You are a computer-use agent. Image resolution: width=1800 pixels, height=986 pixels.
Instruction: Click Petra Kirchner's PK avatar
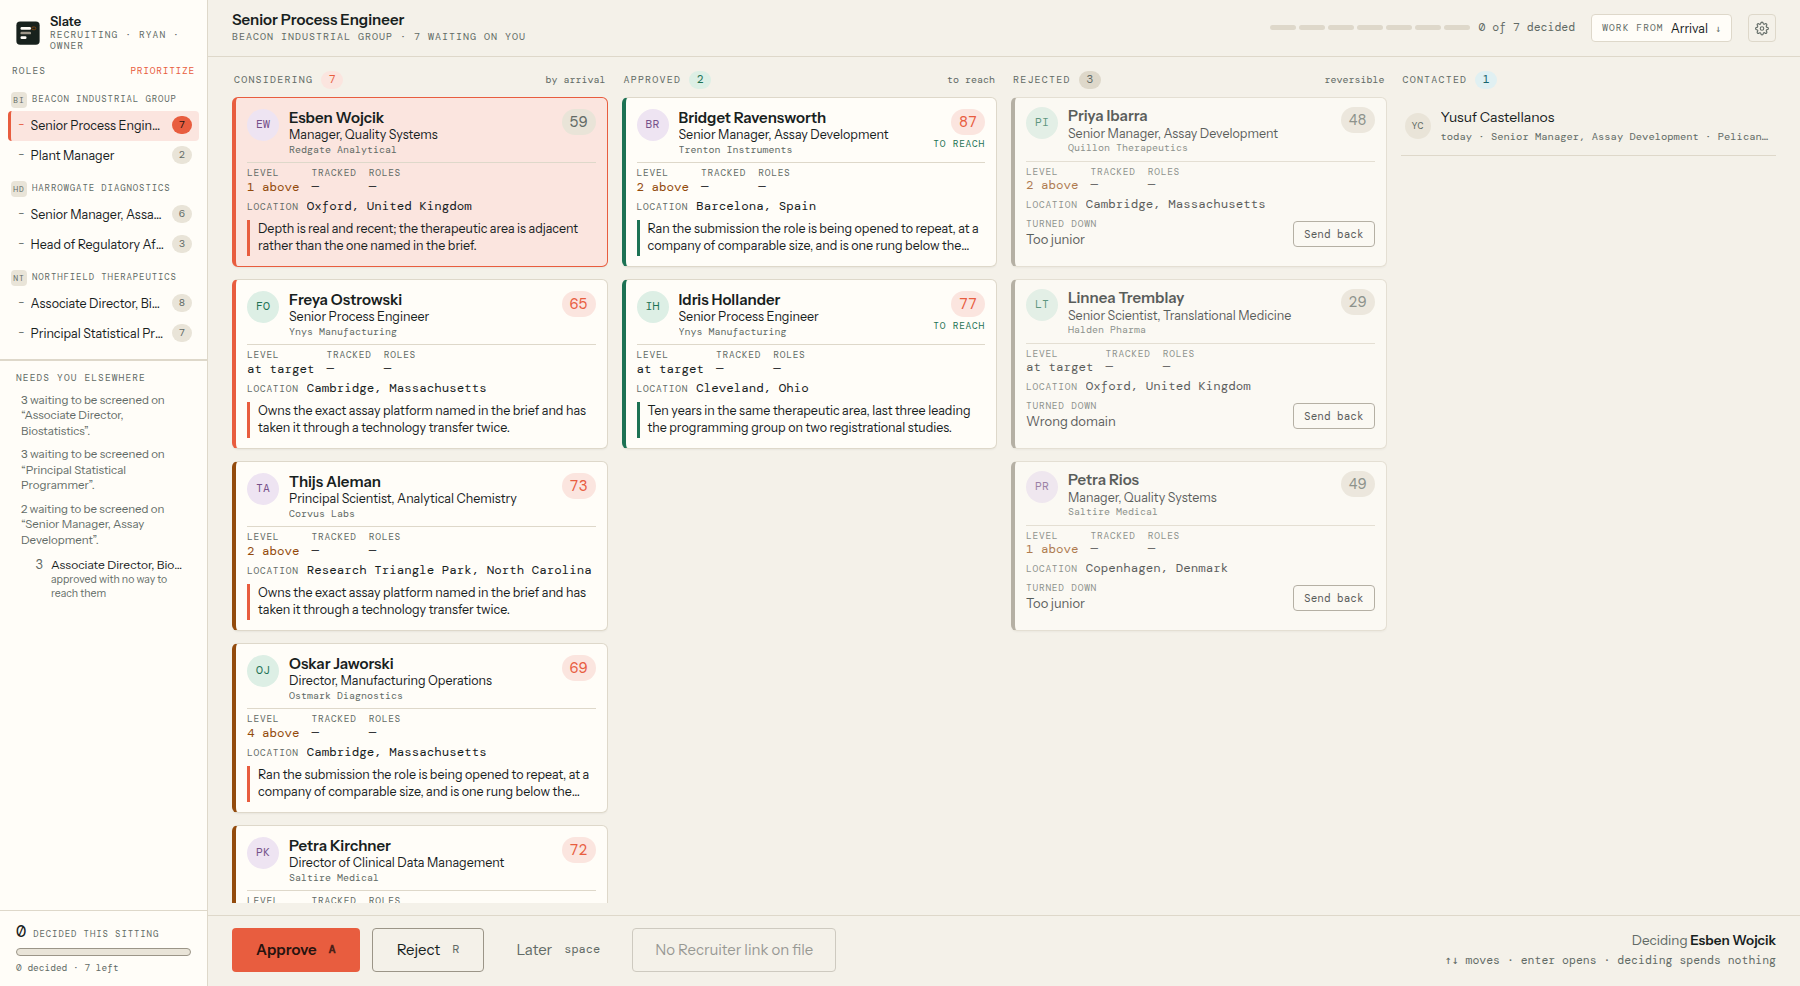point(263,853)
